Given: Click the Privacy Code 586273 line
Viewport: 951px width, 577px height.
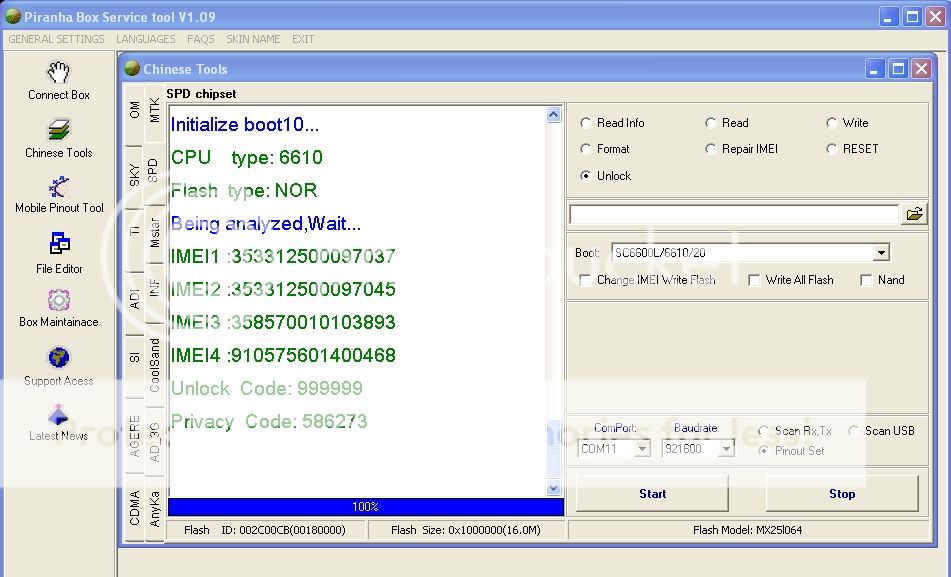Looking at the screenshot, I should pyautogui.click(x=269, y=422).
